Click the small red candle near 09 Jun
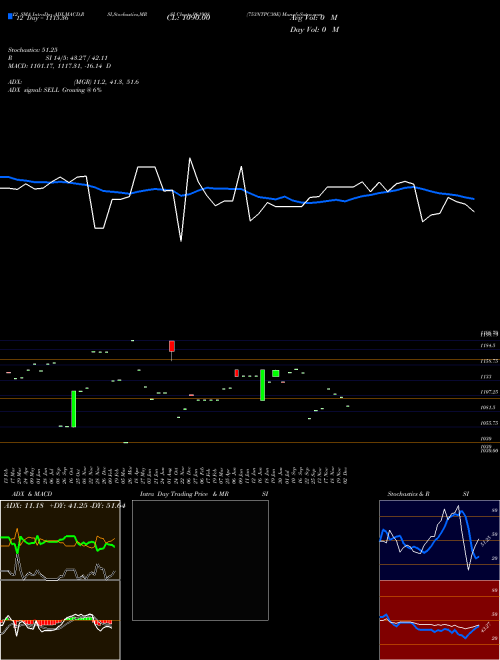Screen dimensions: 500x660 237,373
